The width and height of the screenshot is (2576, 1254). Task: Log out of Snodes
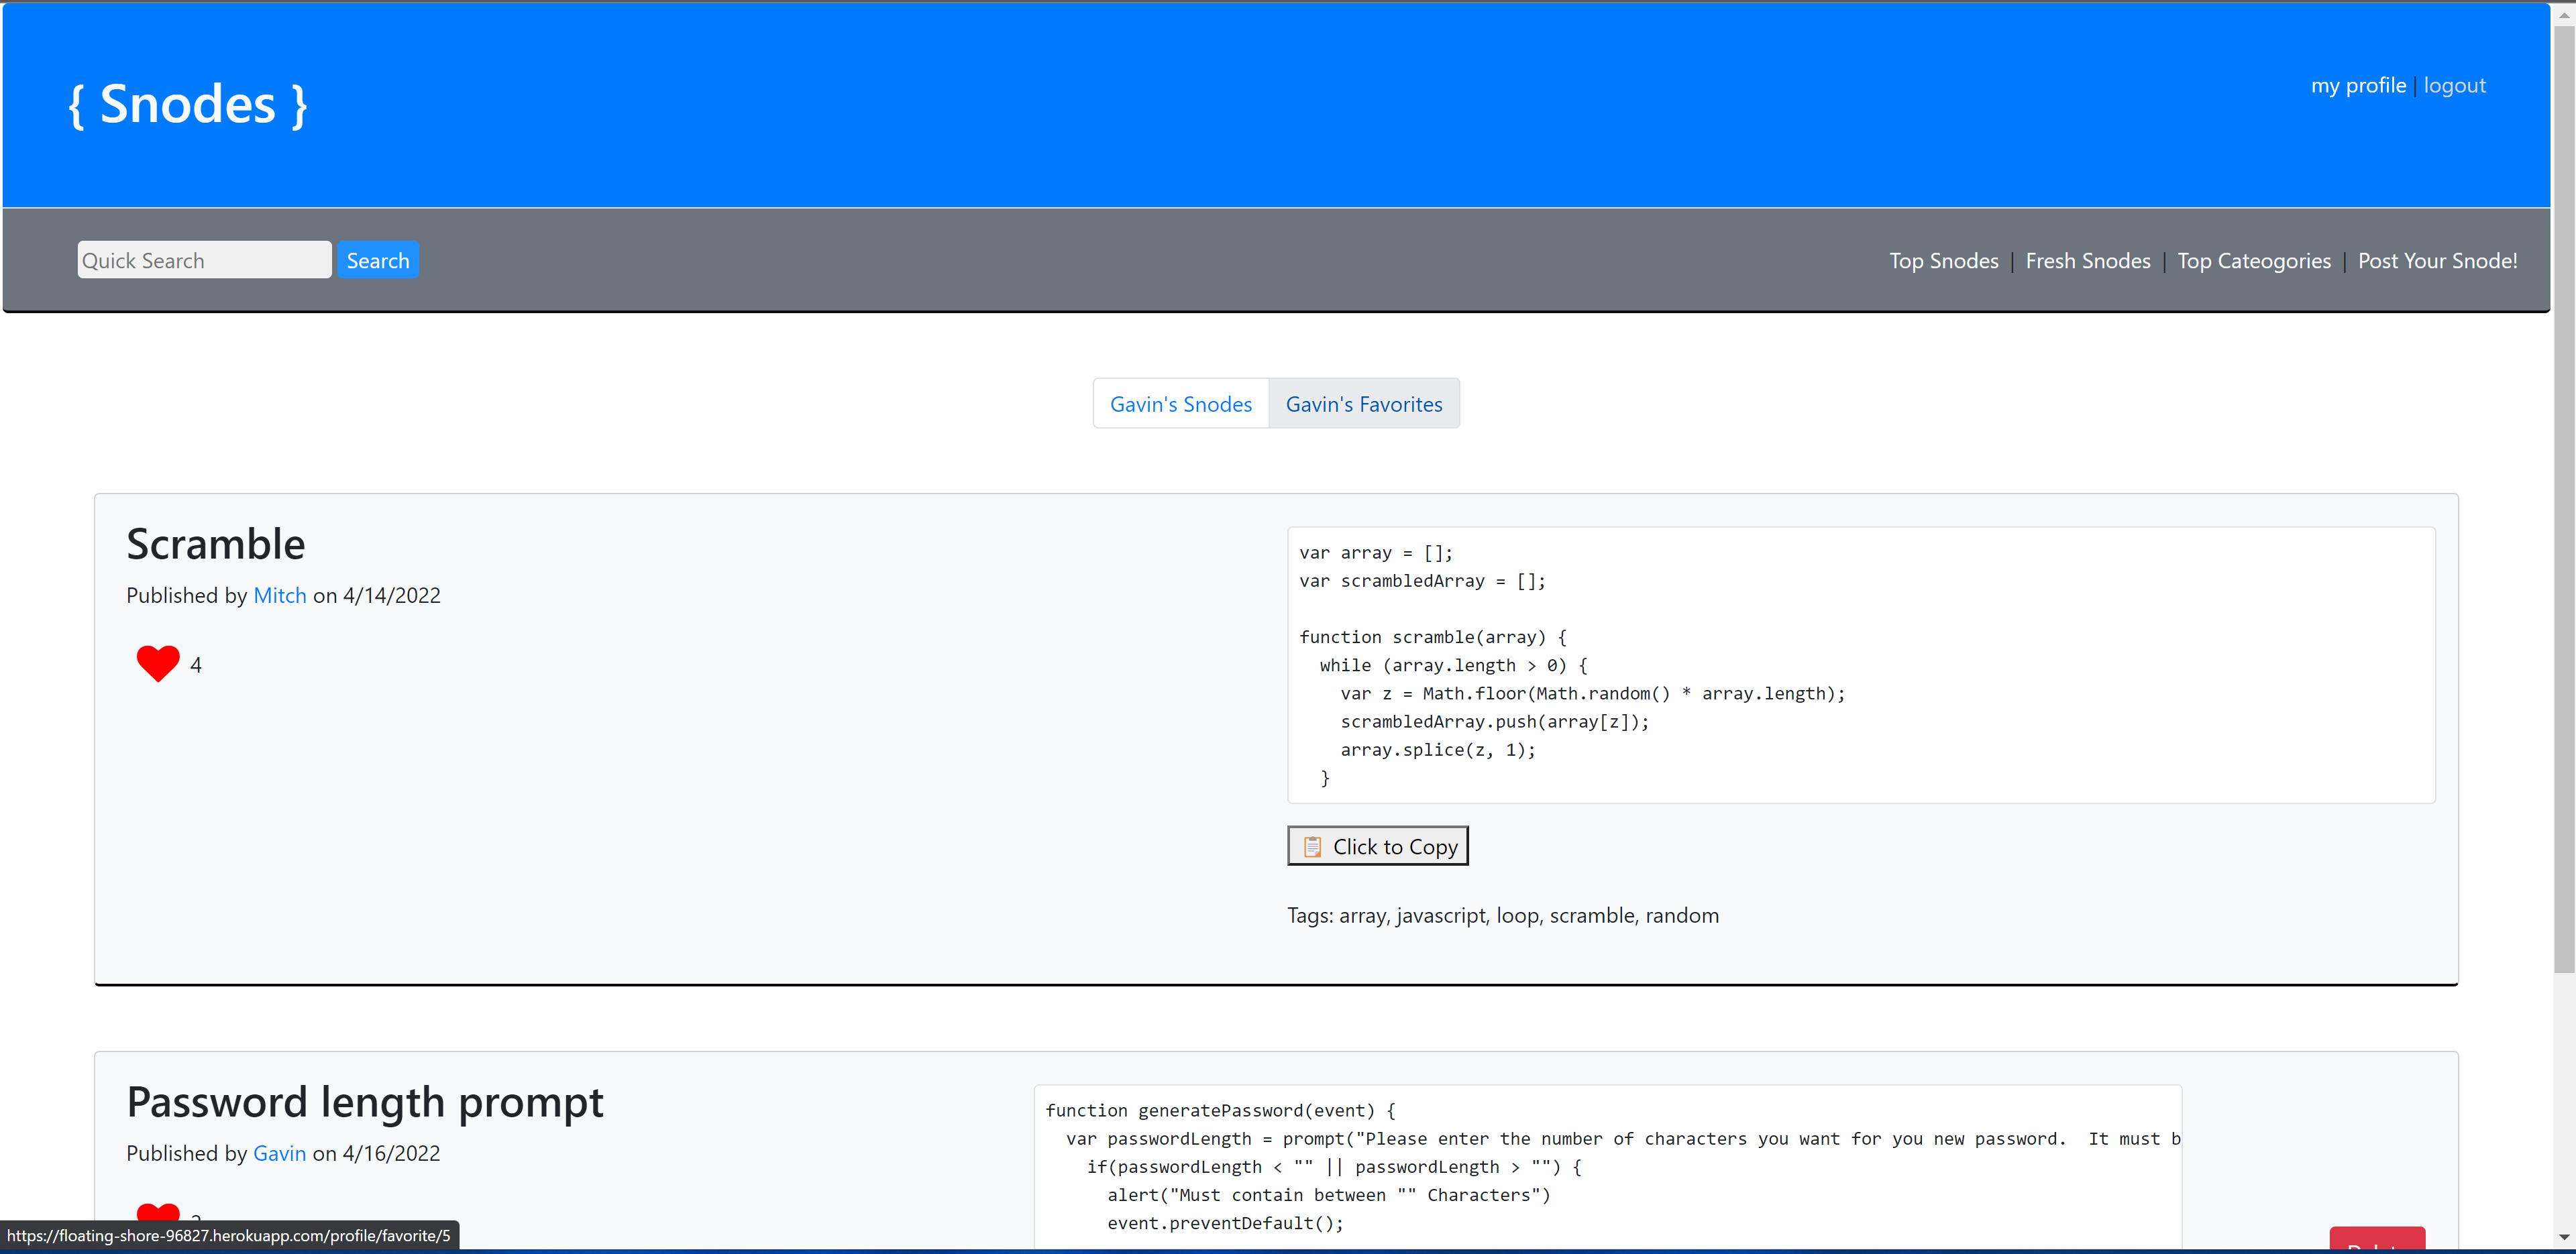pos(2456,84)
